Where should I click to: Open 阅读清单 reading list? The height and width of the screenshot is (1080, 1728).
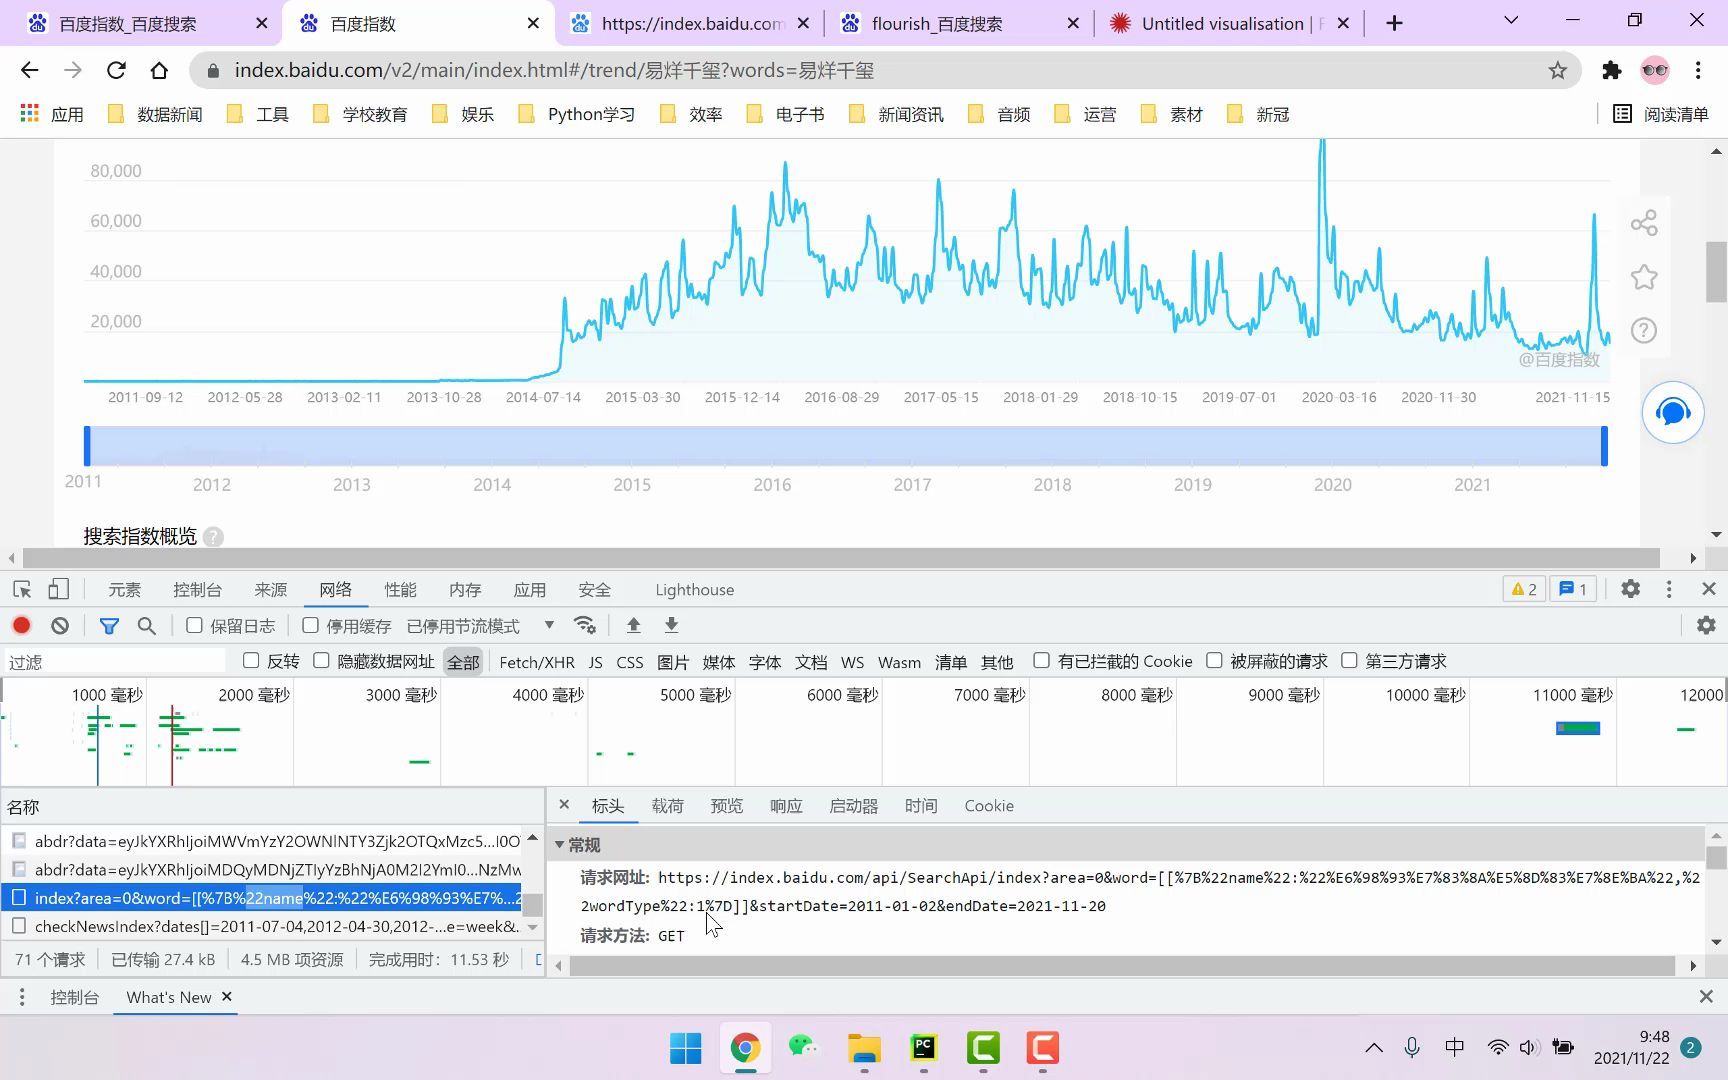[1661, 114]
